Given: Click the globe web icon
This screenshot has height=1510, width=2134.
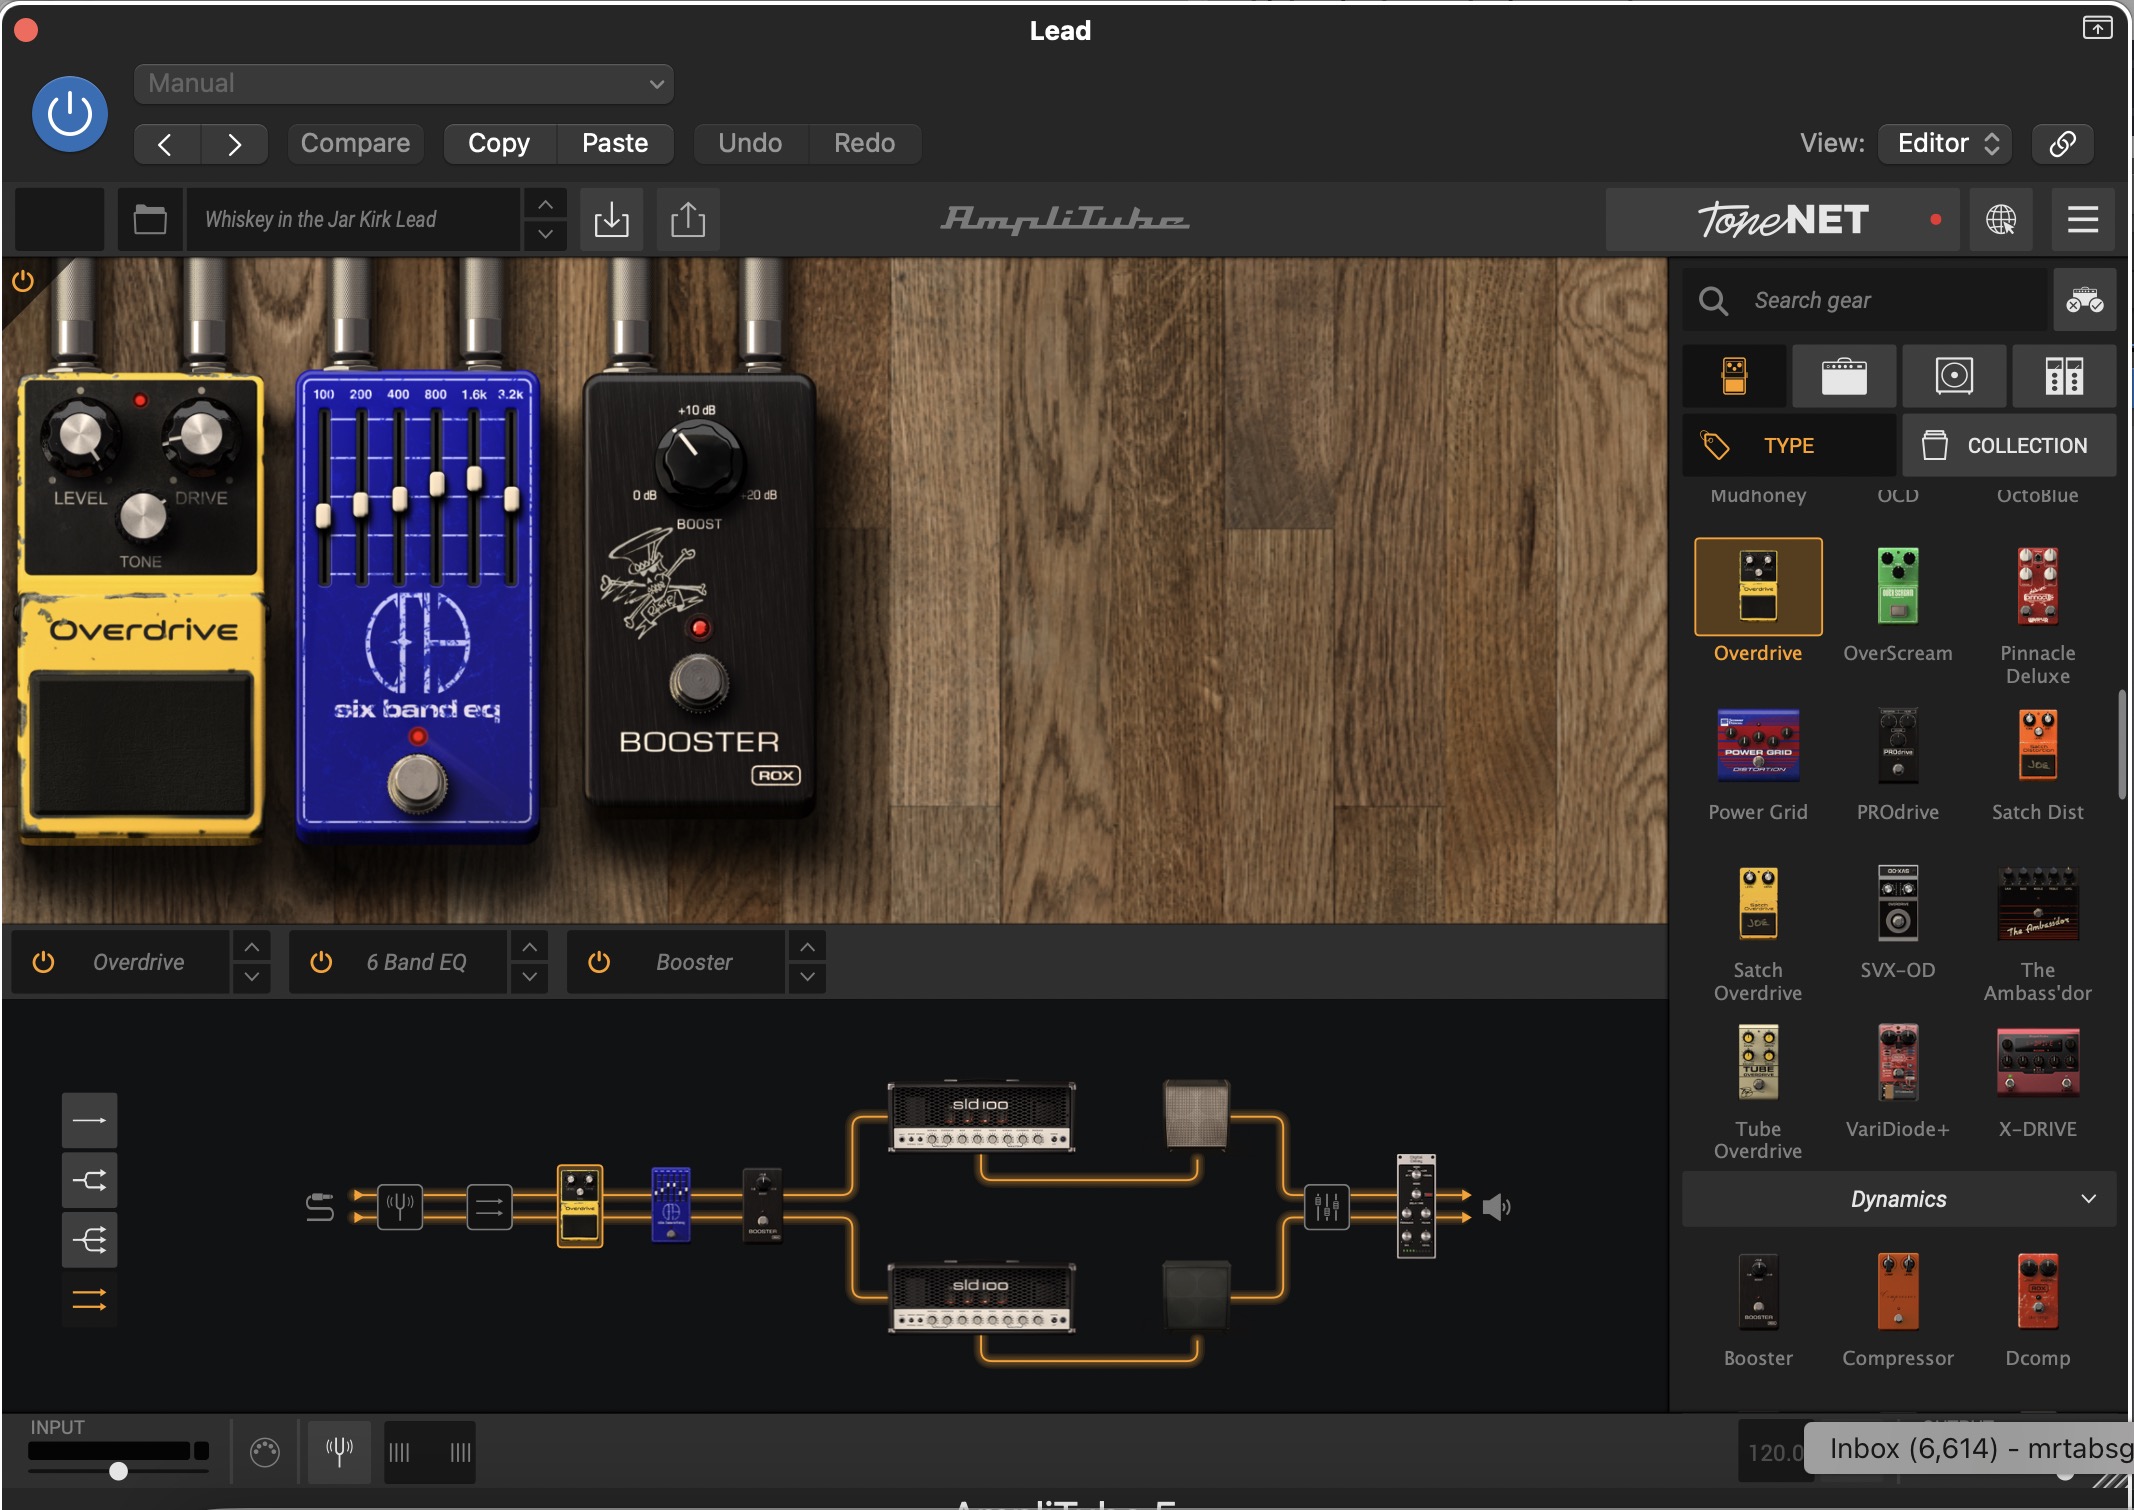Looking at the screenshot, I should (2001, 219).
